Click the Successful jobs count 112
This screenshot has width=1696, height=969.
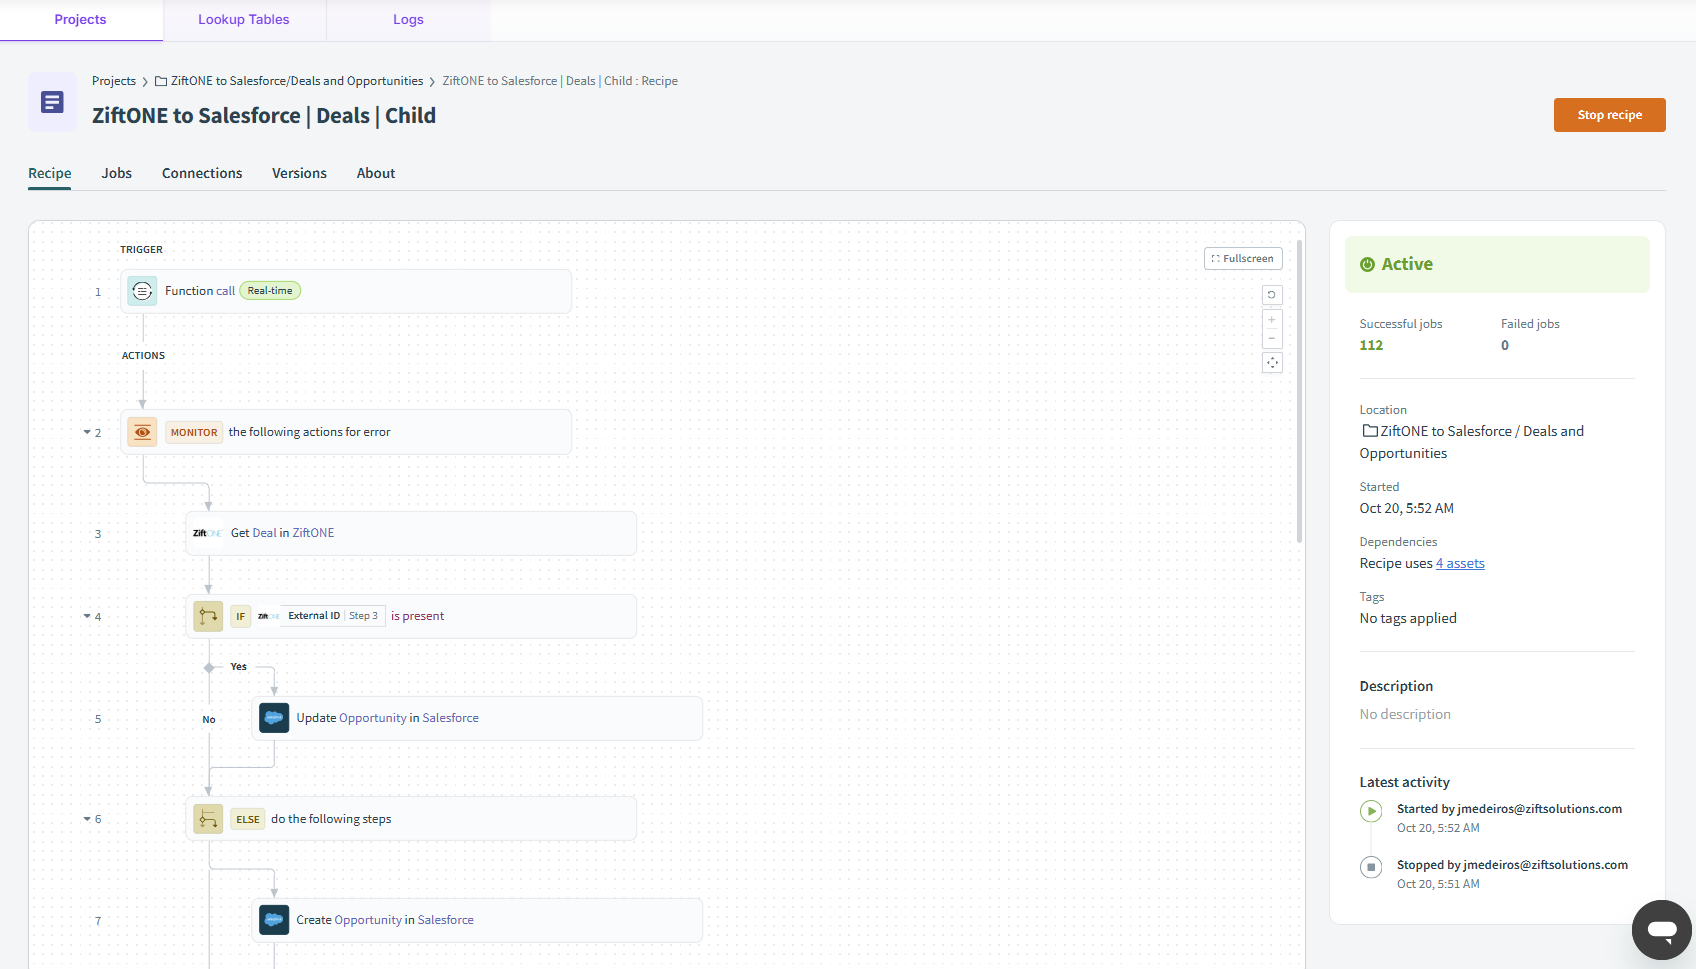[x=1371, y=345]
